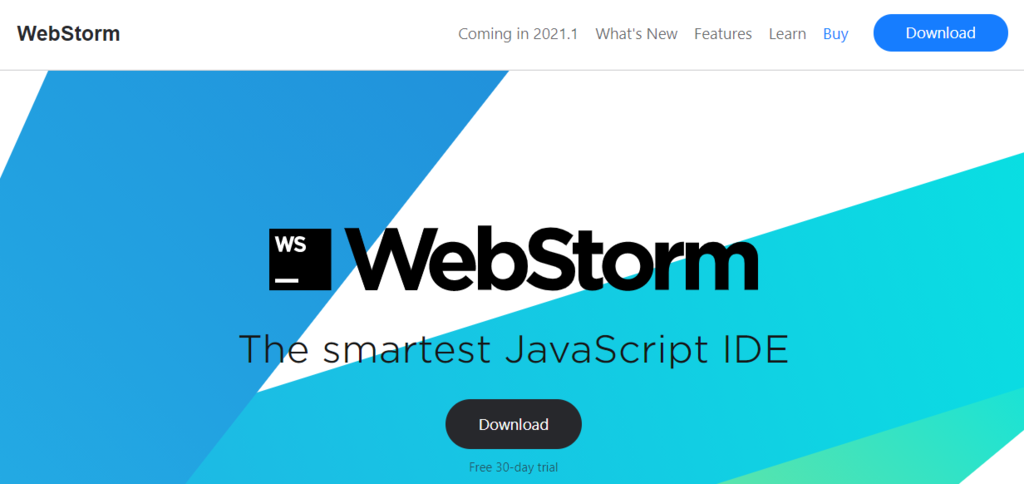Open the Learn navigation item
Viewport: 1024px width, 484px height.
(787, 34)
